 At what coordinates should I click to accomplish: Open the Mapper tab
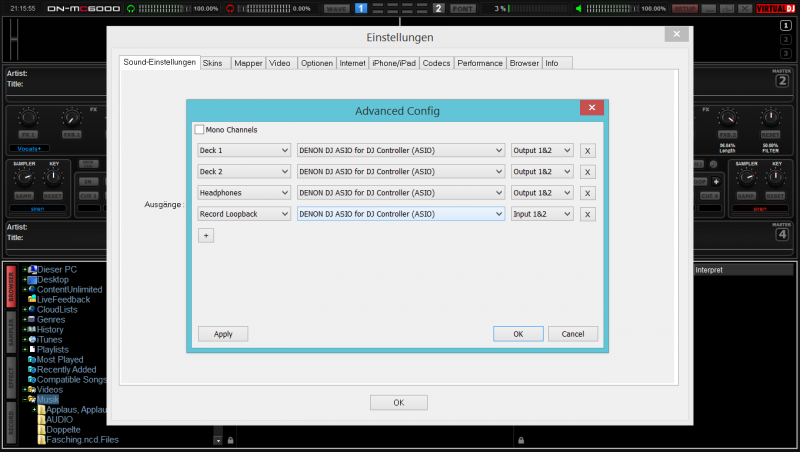click(x=248, y=63)
